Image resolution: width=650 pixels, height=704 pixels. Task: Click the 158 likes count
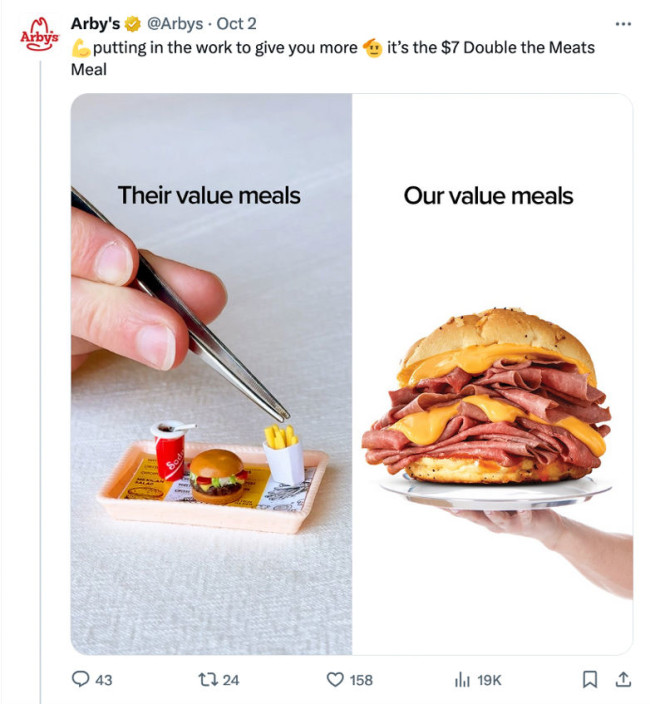(x=361, y=680)
